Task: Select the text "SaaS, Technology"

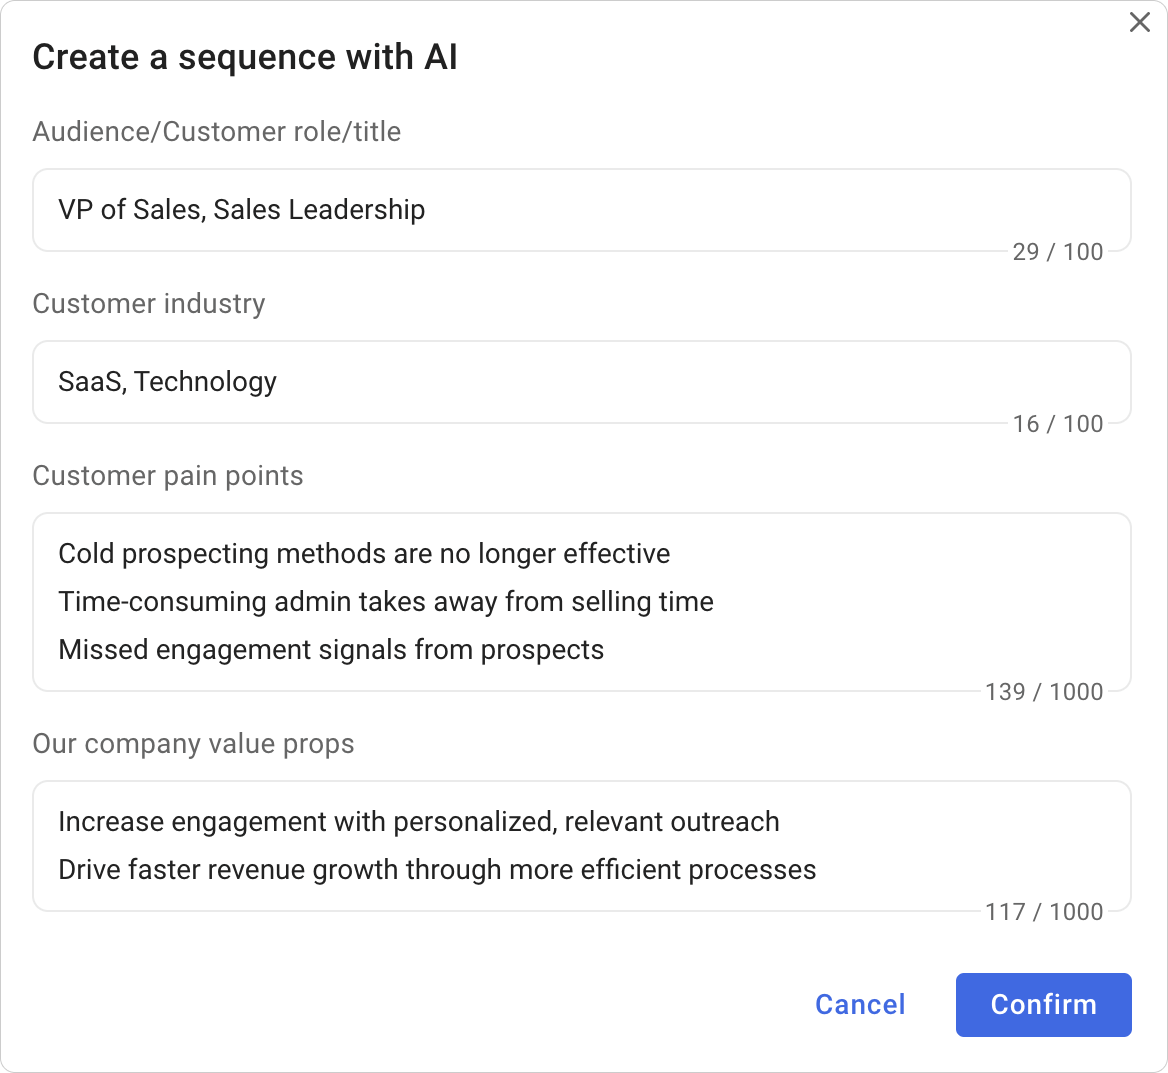Action: pos(167,382)
